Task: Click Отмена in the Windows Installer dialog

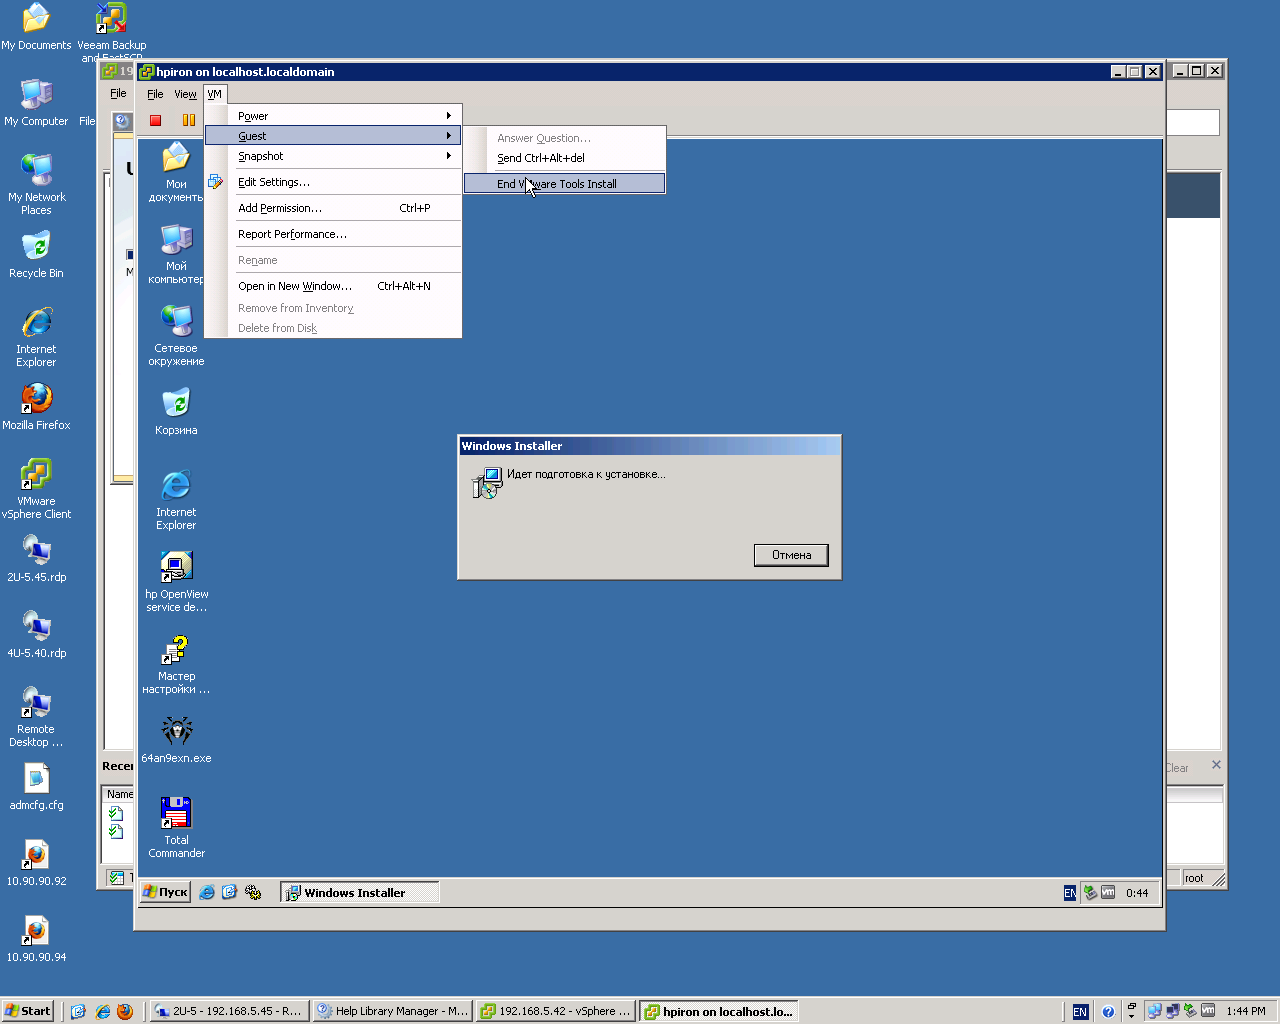Action: [x=791, y=555]
